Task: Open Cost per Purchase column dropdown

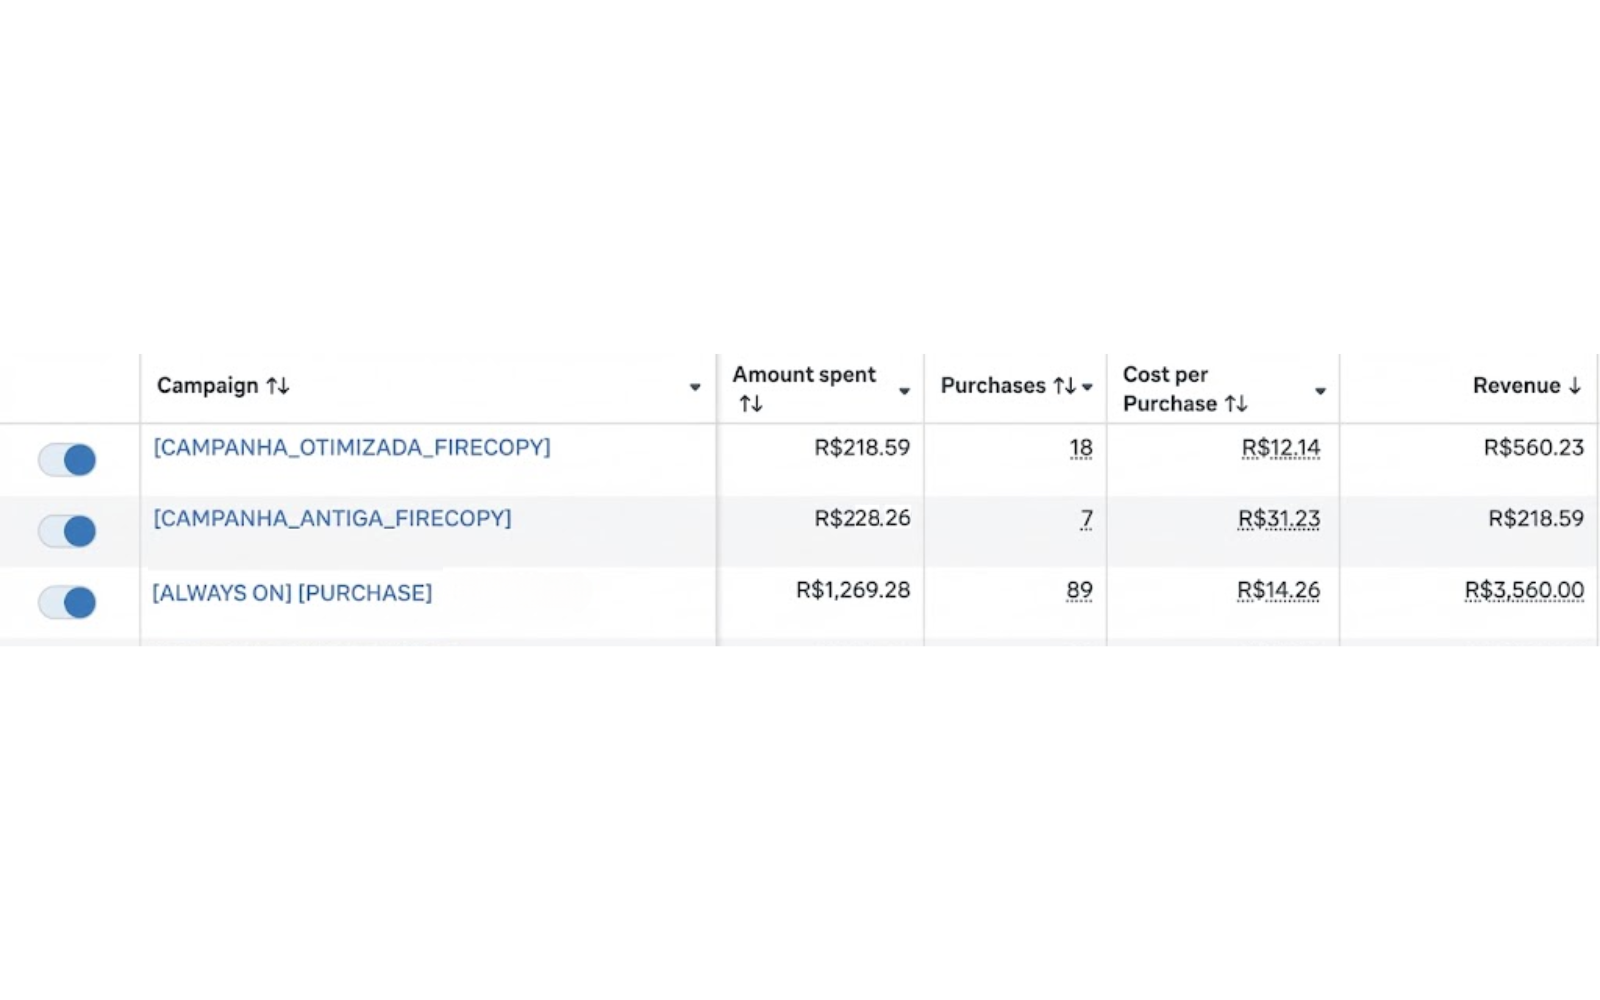Action: pos(1320,391)
